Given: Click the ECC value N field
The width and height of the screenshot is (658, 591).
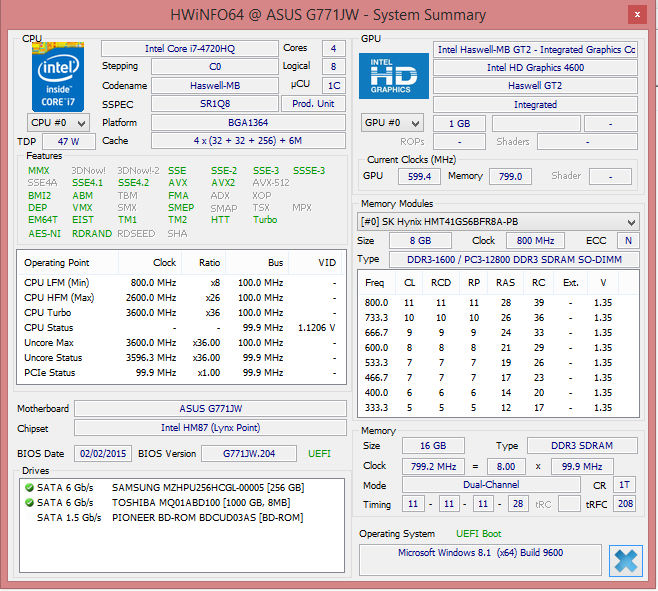Looking at the screenshot, I should click(628, 241).
